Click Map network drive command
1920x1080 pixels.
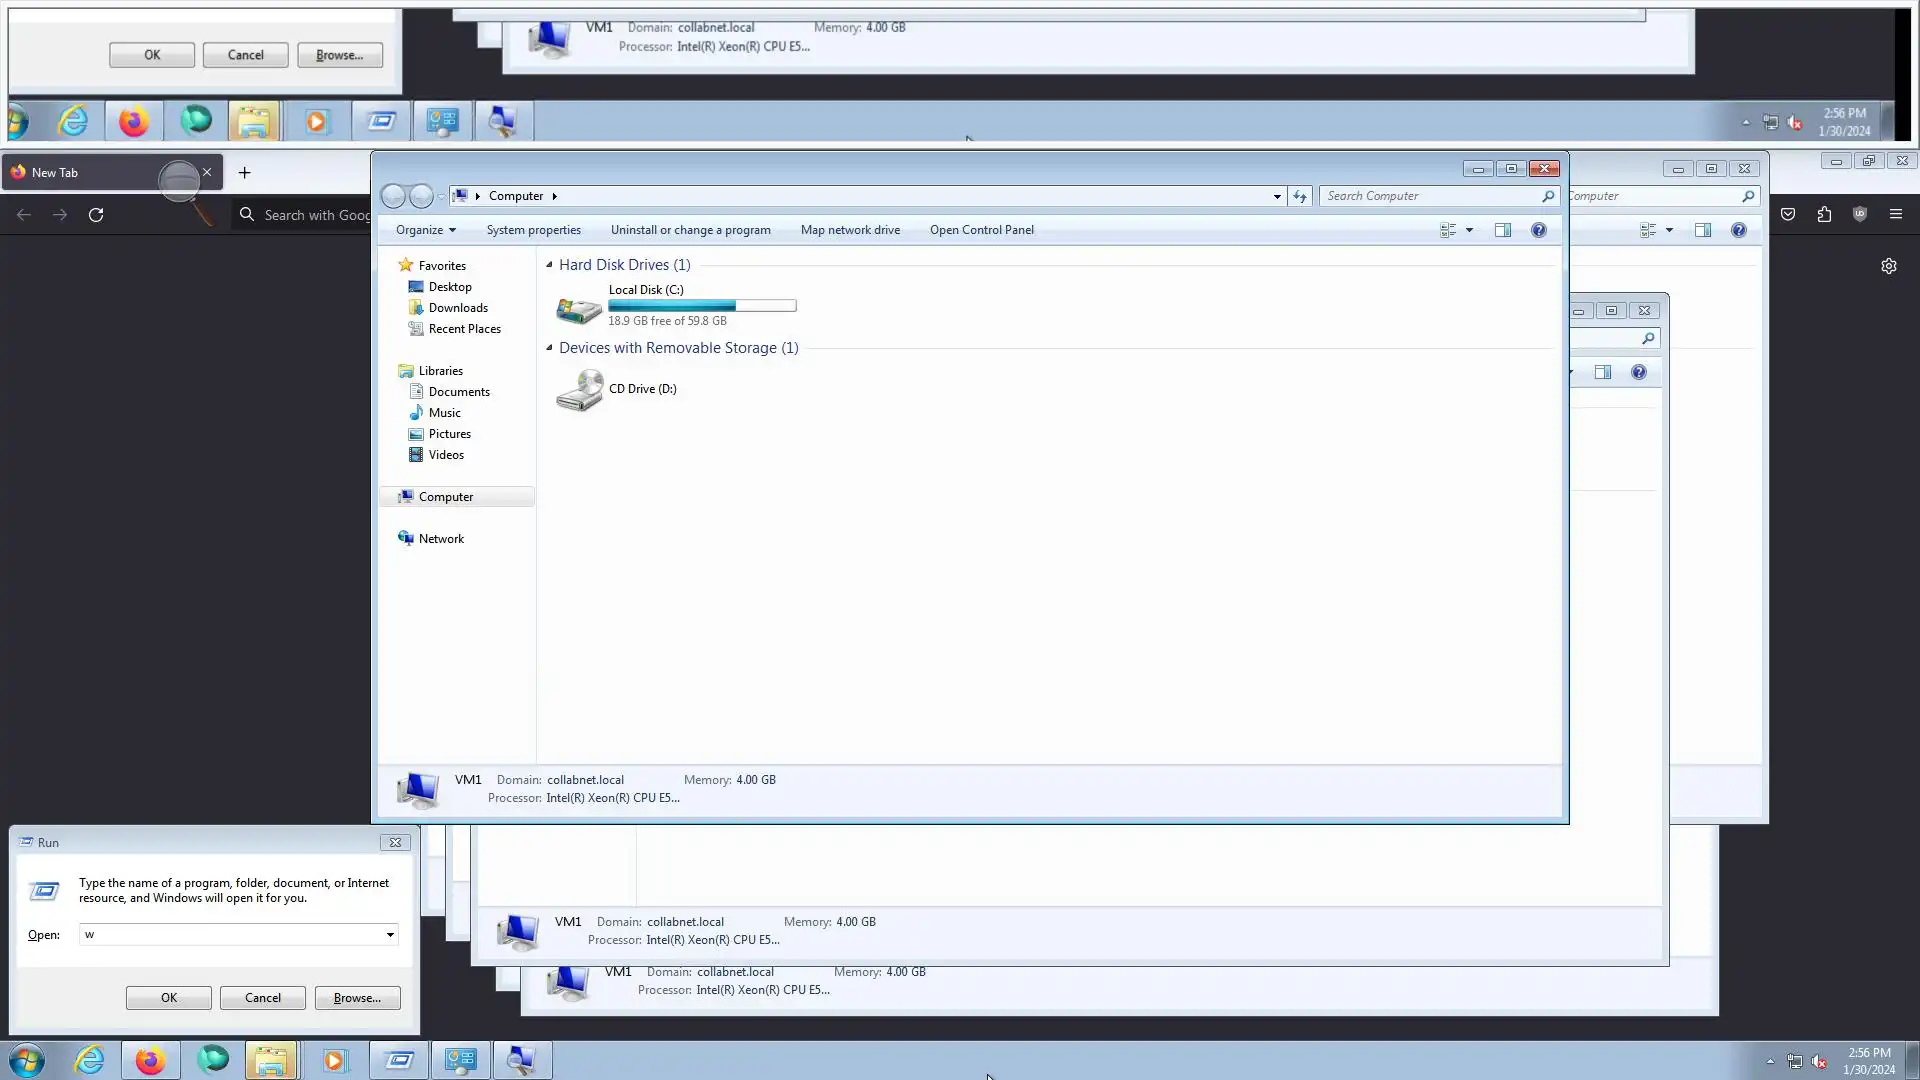(850, 230)
